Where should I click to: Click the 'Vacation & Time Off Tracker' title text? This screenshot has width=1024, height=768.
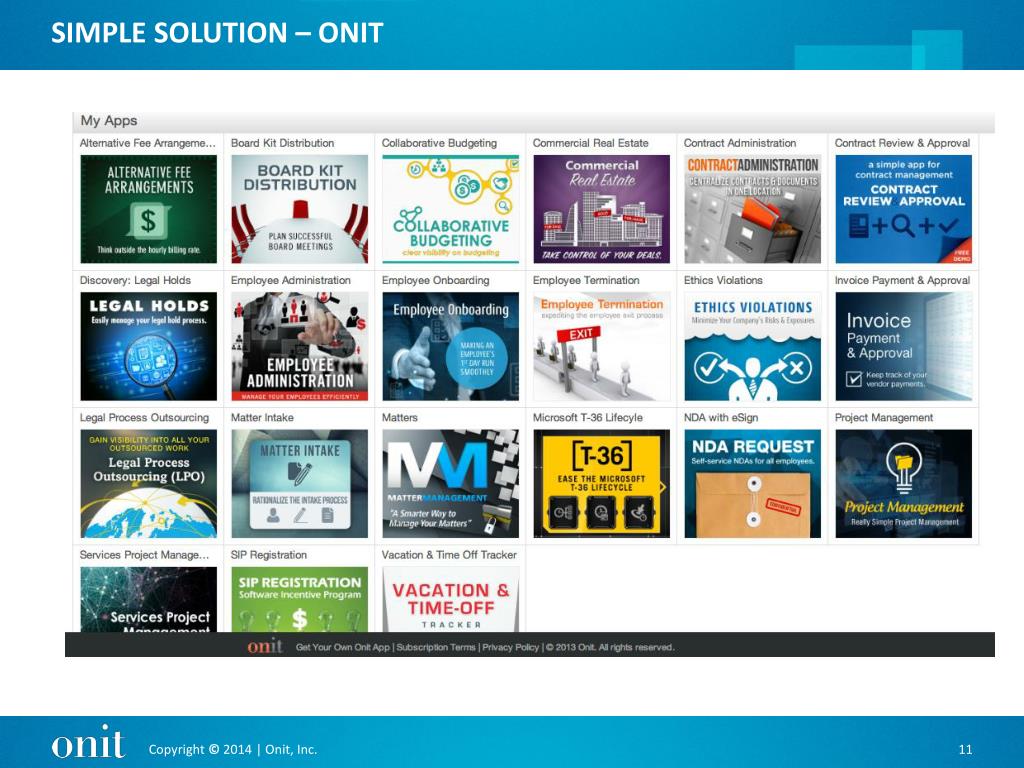[449, 554]
